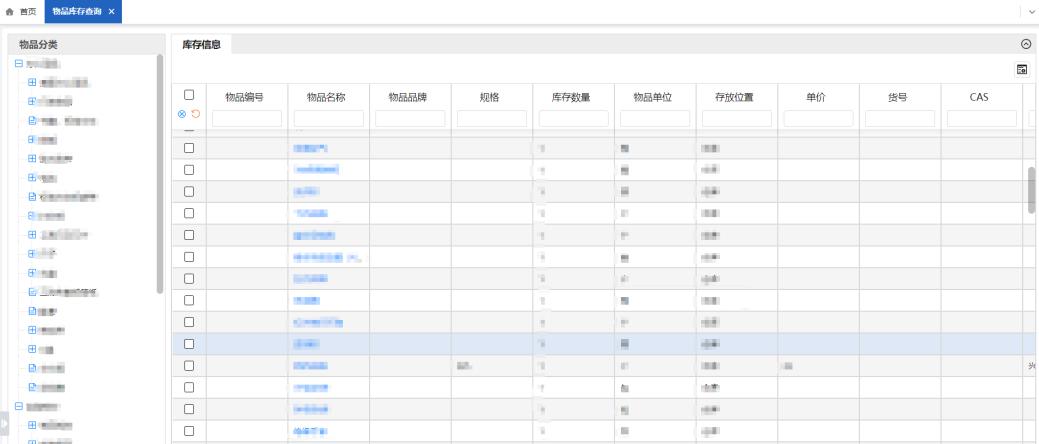The image size is (1039, 444).
Task: Expand the left sidebar with the edge arrow
Action: point(3,425)
